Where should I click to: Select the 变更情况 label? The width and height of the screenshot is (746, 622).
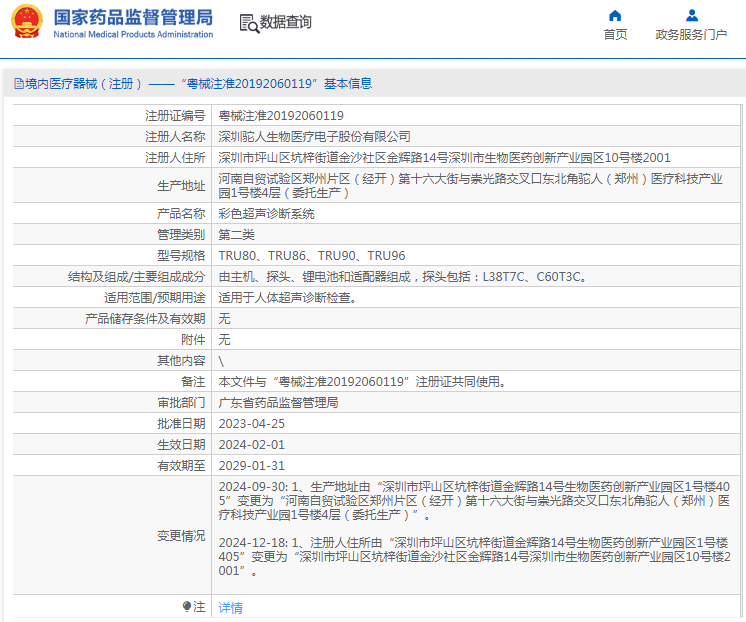pos(181,535)
